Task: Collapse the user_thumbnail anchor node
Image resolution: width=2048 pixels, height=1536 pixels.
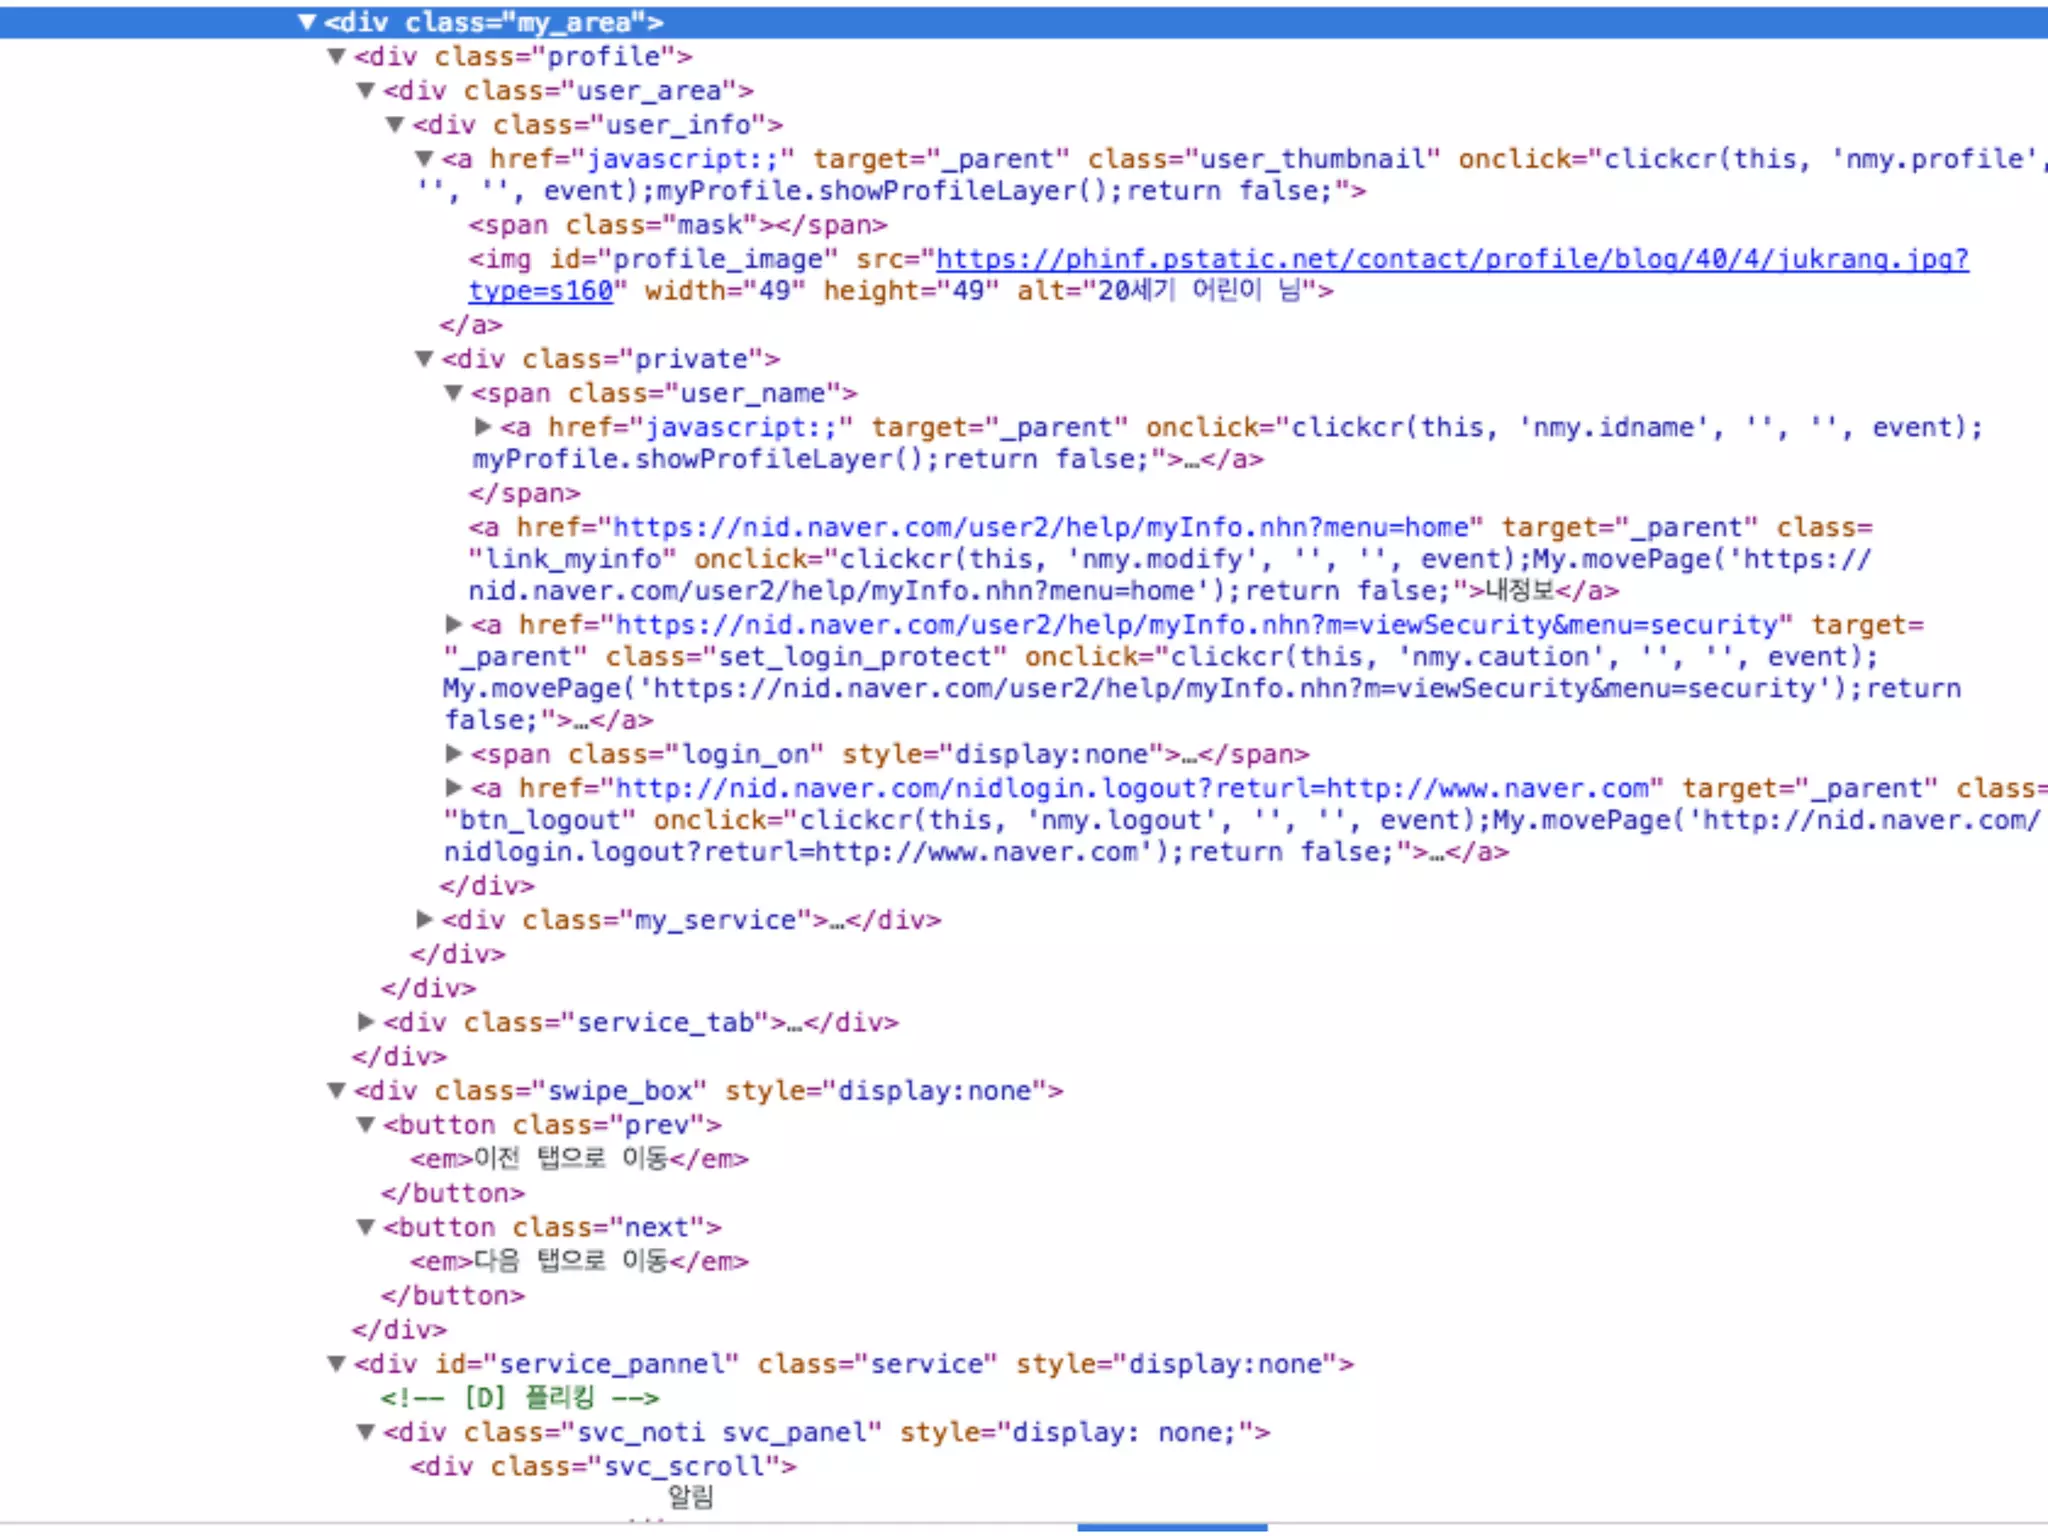Action: click(425, 158)
